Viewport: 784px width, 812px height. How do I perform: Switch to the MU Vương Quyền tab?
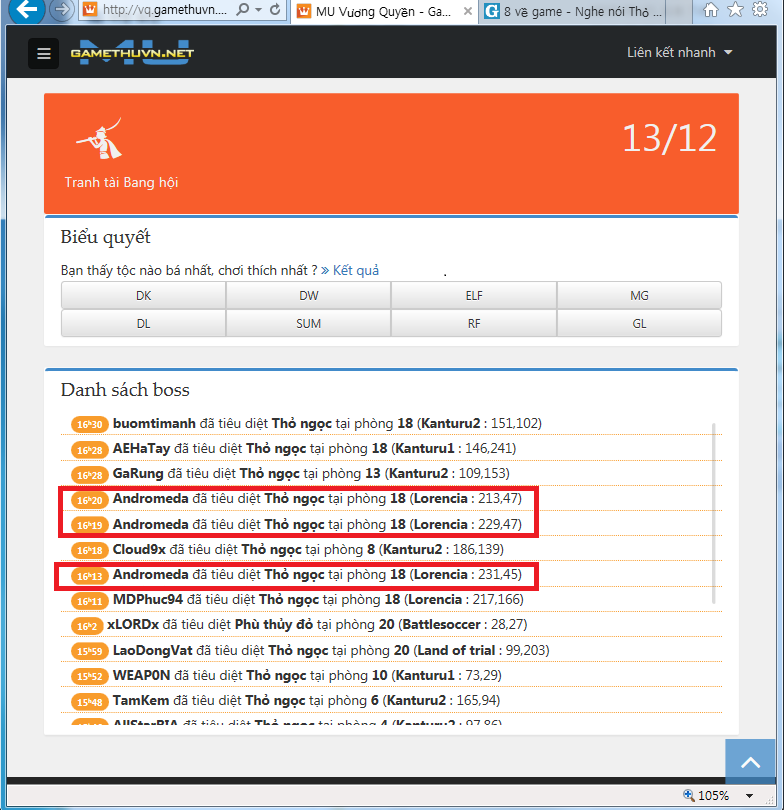click(382, 11)
